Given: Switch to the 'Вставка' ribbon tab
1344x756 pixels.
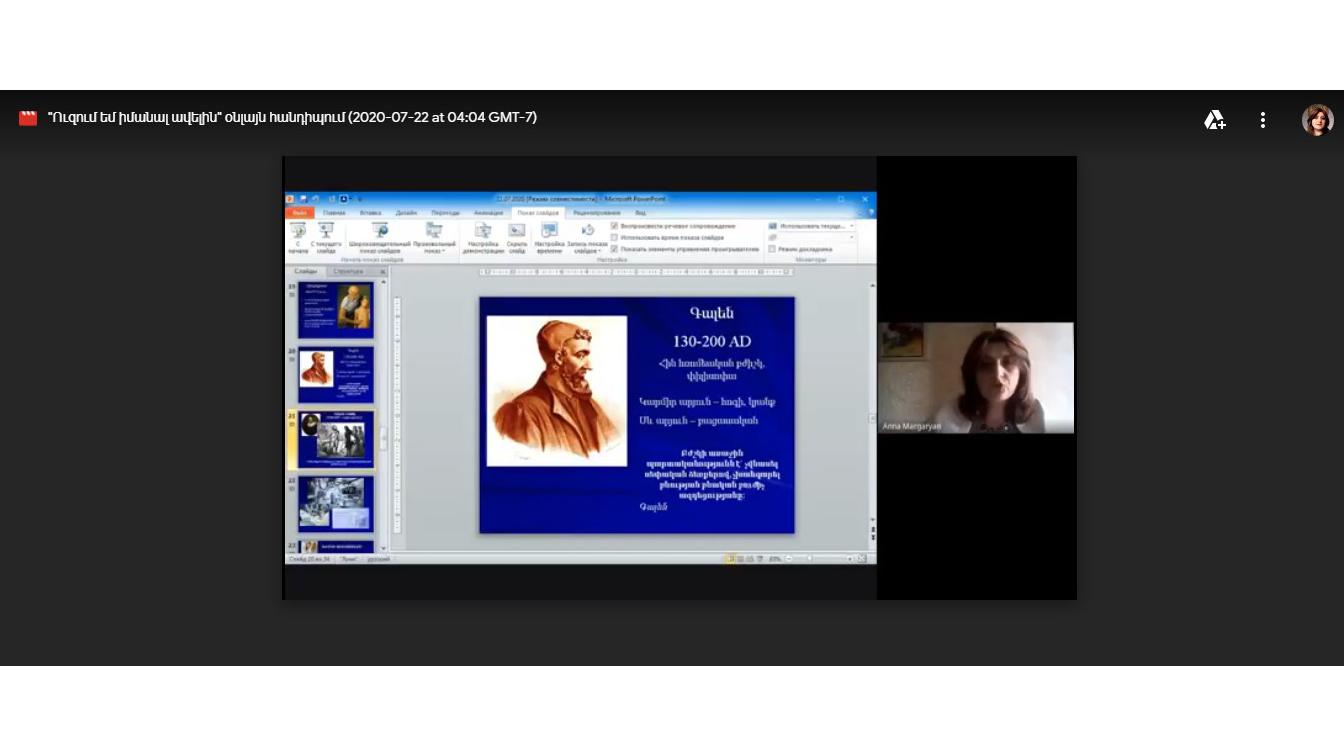Looking at the screenshot, I should [370, 213].
